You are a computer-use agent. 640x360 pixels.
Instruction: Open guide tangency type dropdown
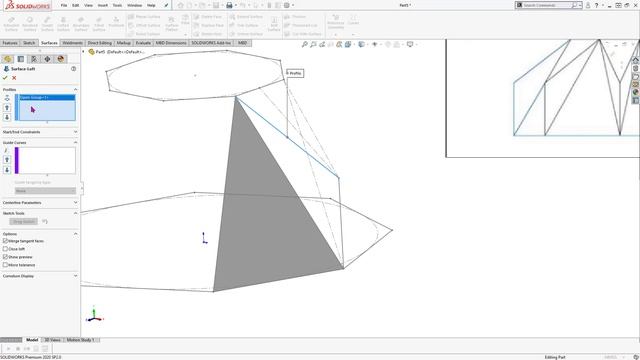[45, 191]
